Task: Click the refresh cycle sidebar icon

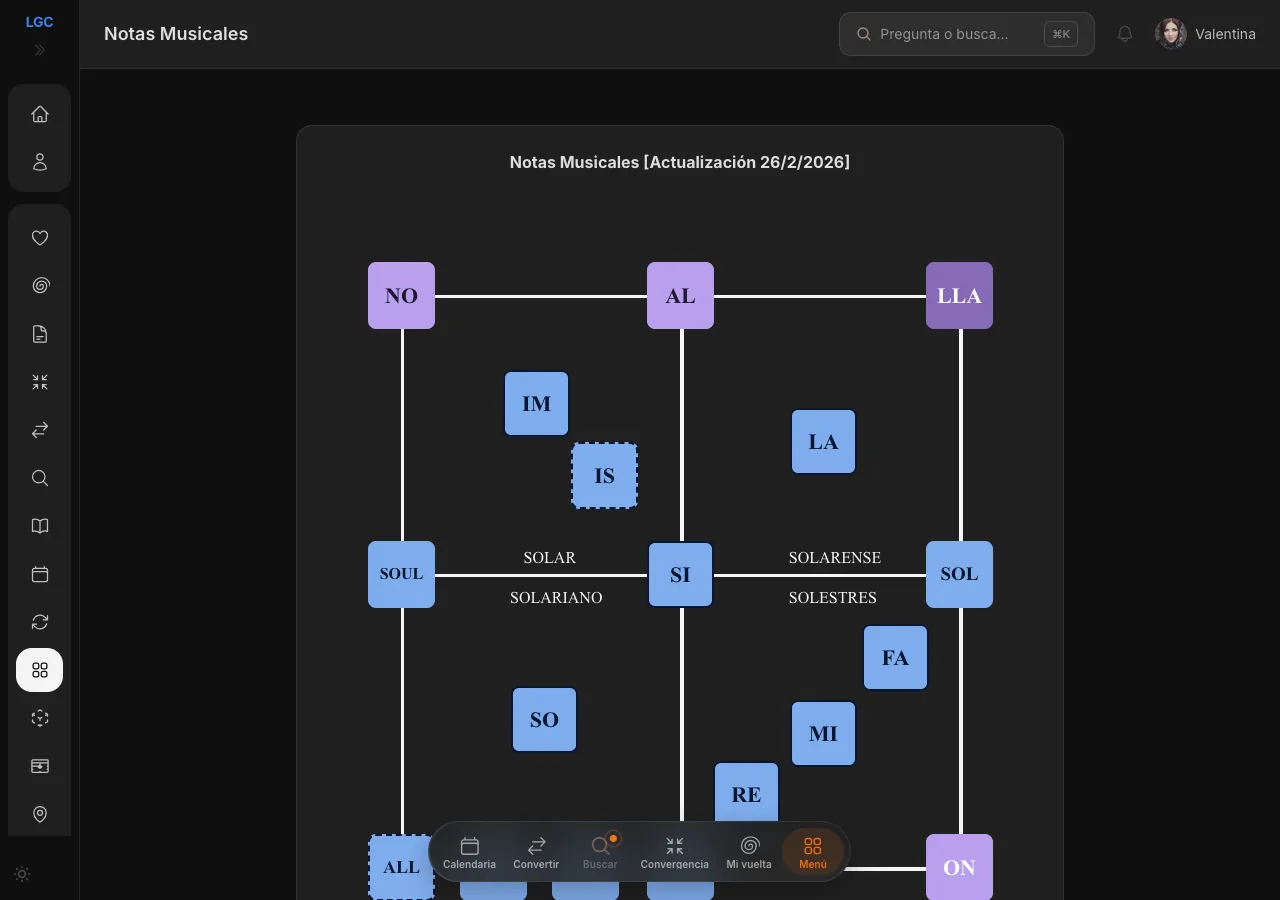Action: 40,622
